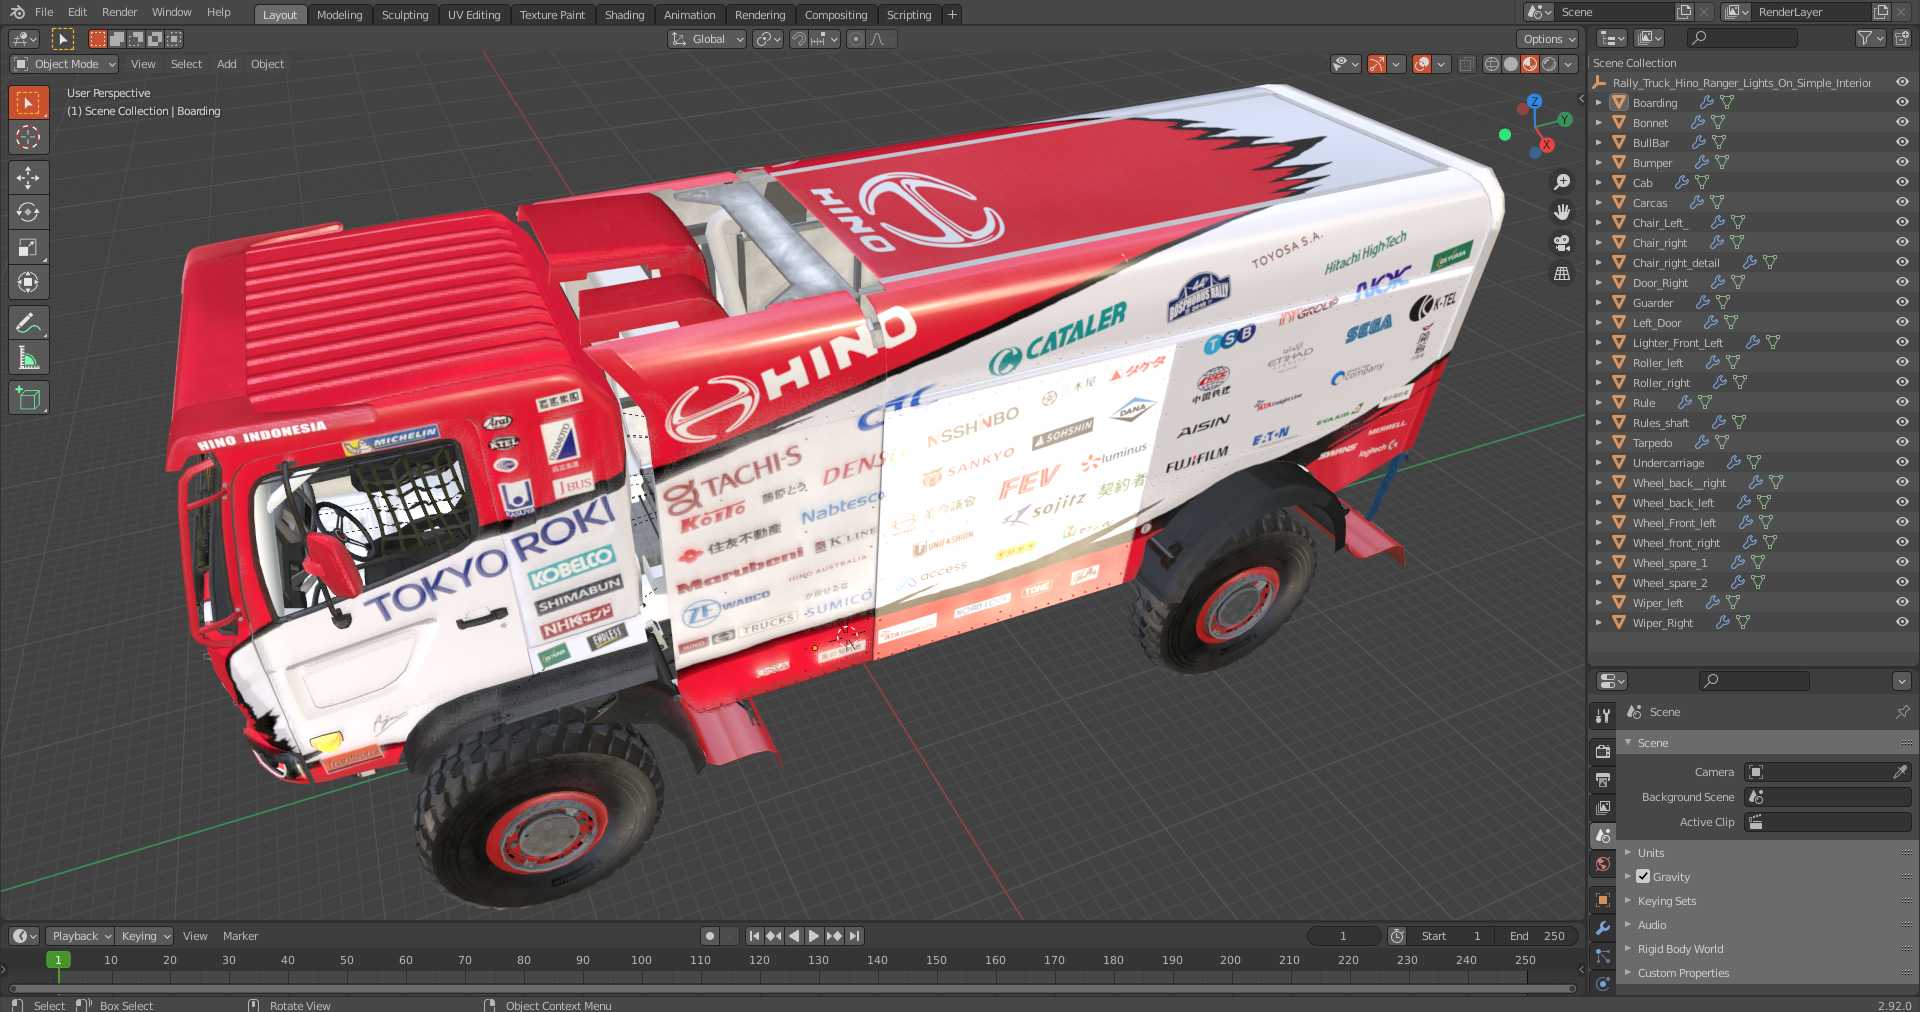Toggle the camera view icon

pos(1562,243)
